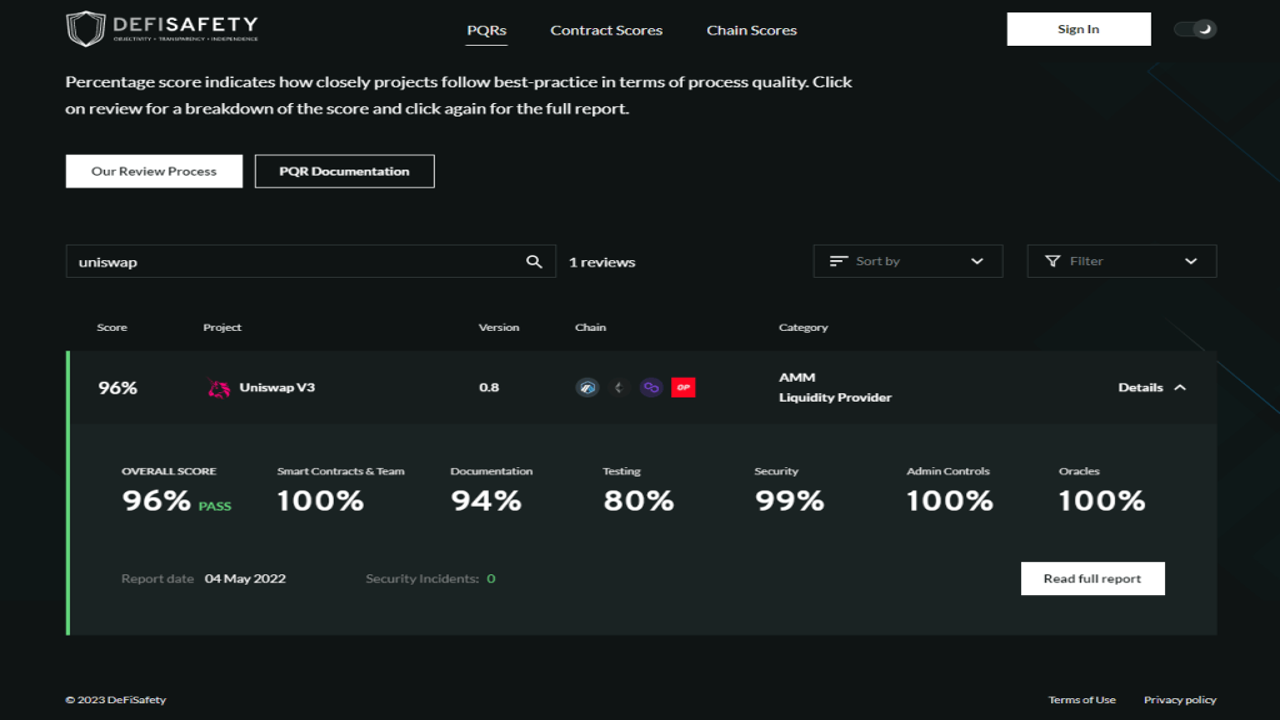The width and height of the screenshot is (1280, 720).
Task: Open the PQRs tab
Action: [487, 30]
